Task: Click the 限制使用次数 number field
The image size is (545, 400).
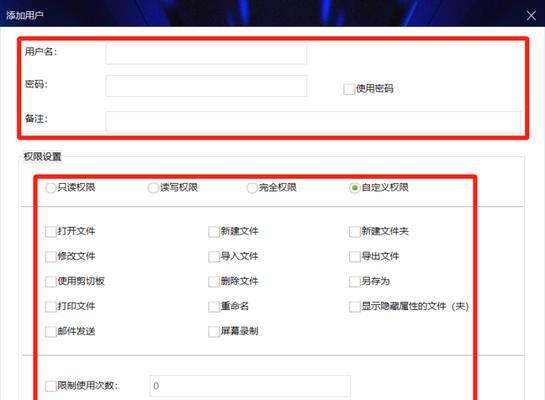Action: [250, 386]
